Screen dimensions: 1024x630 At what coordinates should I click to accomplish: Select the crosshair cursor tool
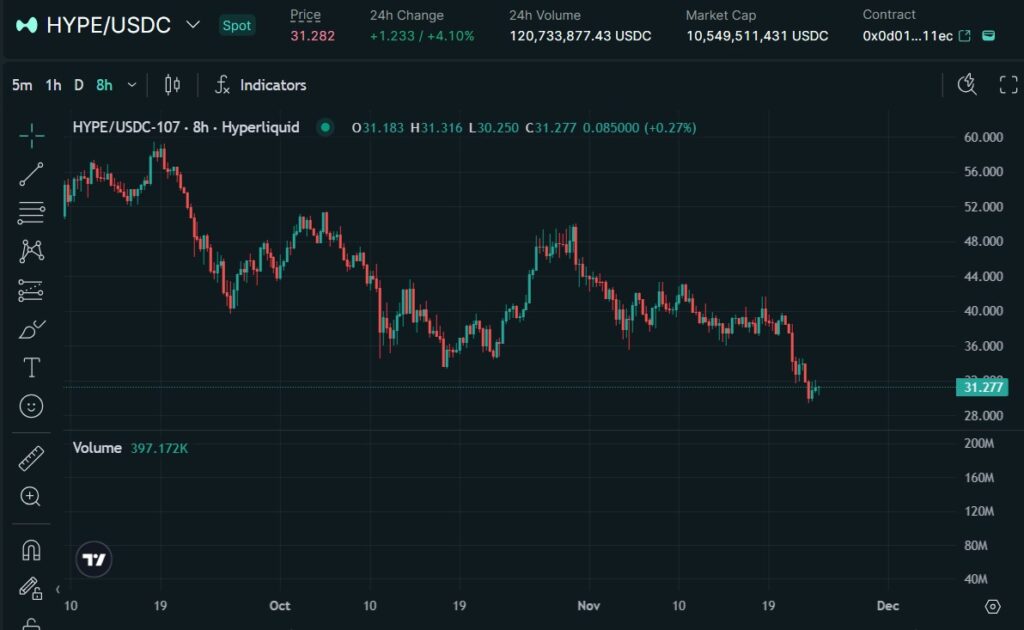(x=31, y=136)
